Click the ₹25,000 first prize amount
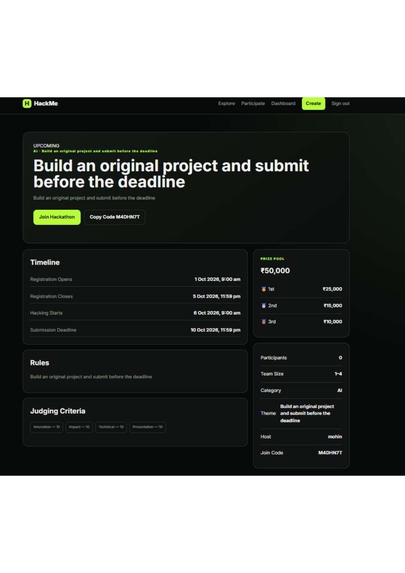 point(333,289)
